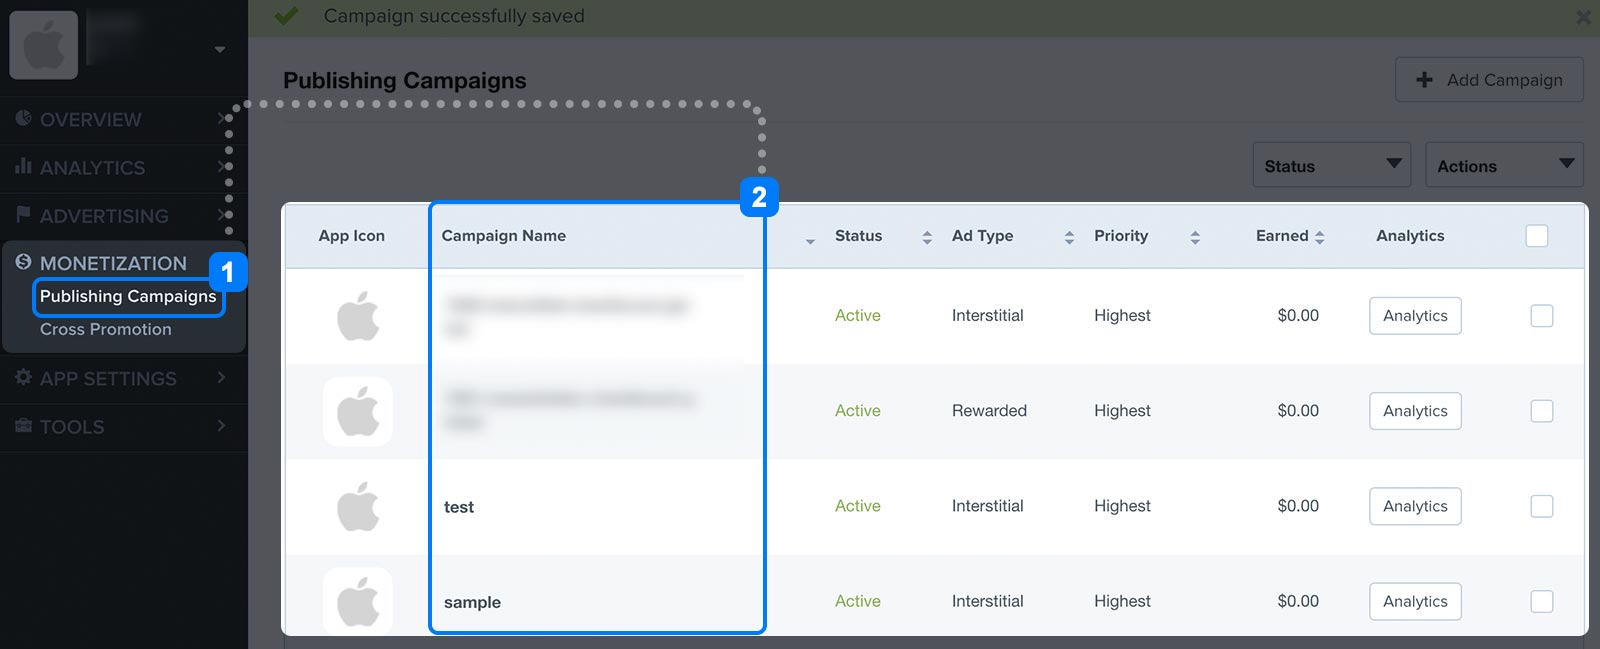Sort by Status column arrows
Viewport: 1600px width, 649px height.
pos(927,237)
